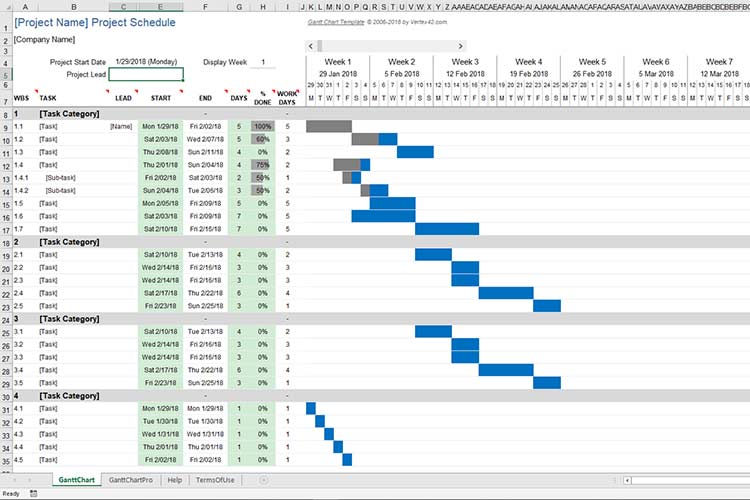The width and height of the screenshot is (750, 500).
Task: Select the Project Lead input cell
Action: click(x=146, y=74)
